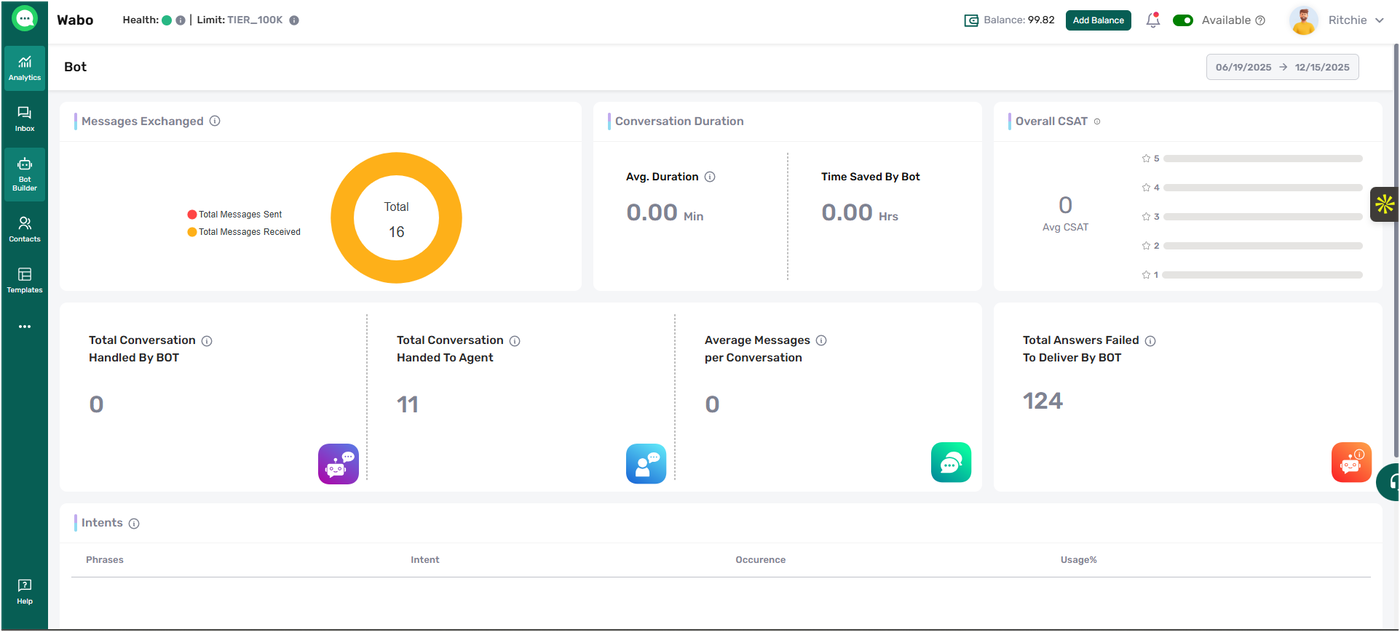Select start date 06/19/2025
This screenshot has width=1400, height=632.
(x=1243, y=67)
